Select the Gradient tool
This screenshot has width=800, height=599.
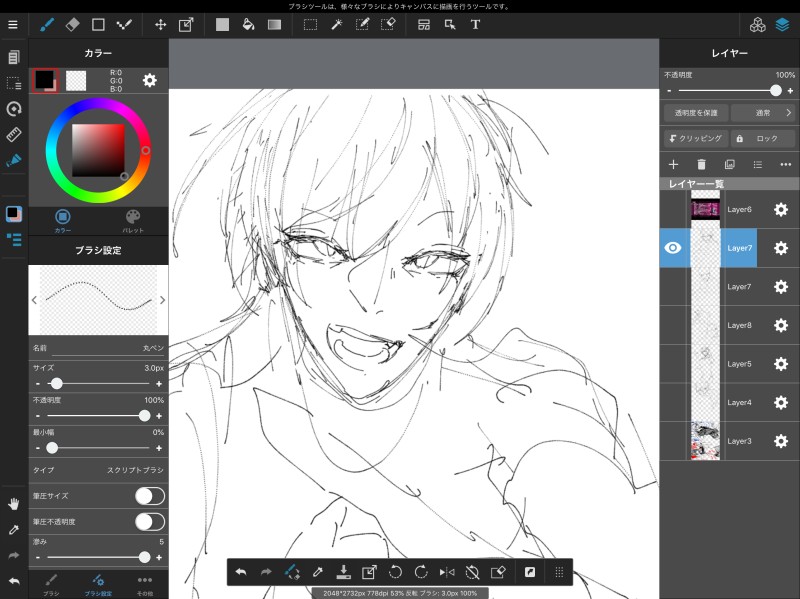pos(274,24)
